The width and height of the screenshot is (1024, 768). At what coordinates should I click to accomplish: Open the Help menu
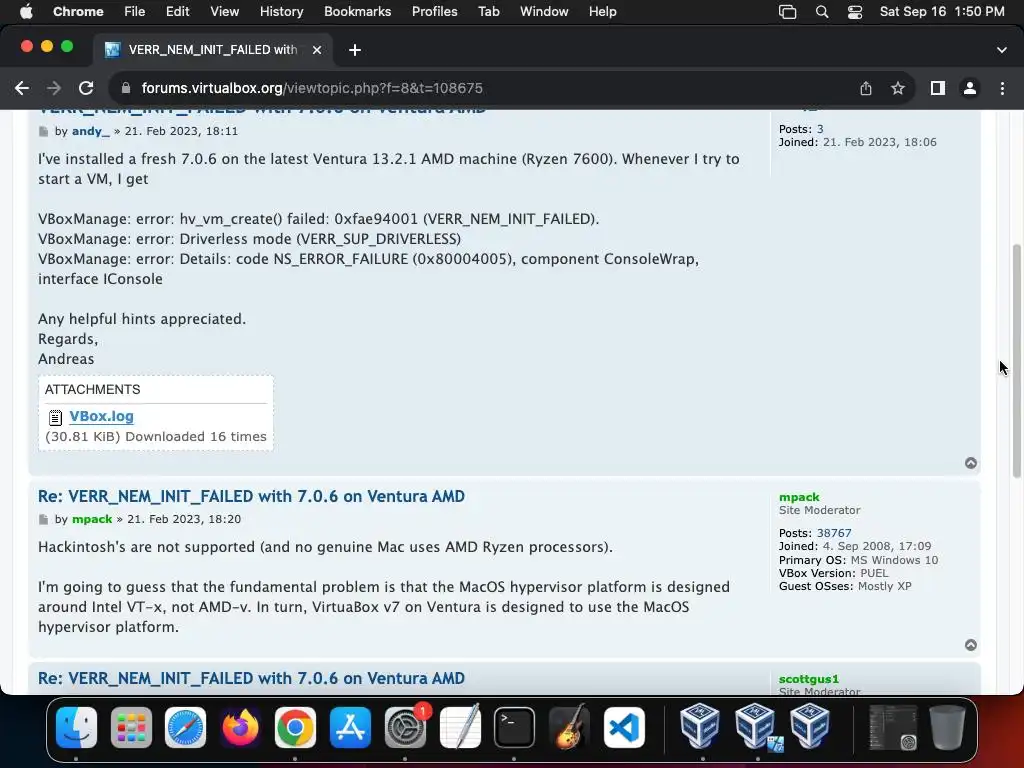point(602,12)
